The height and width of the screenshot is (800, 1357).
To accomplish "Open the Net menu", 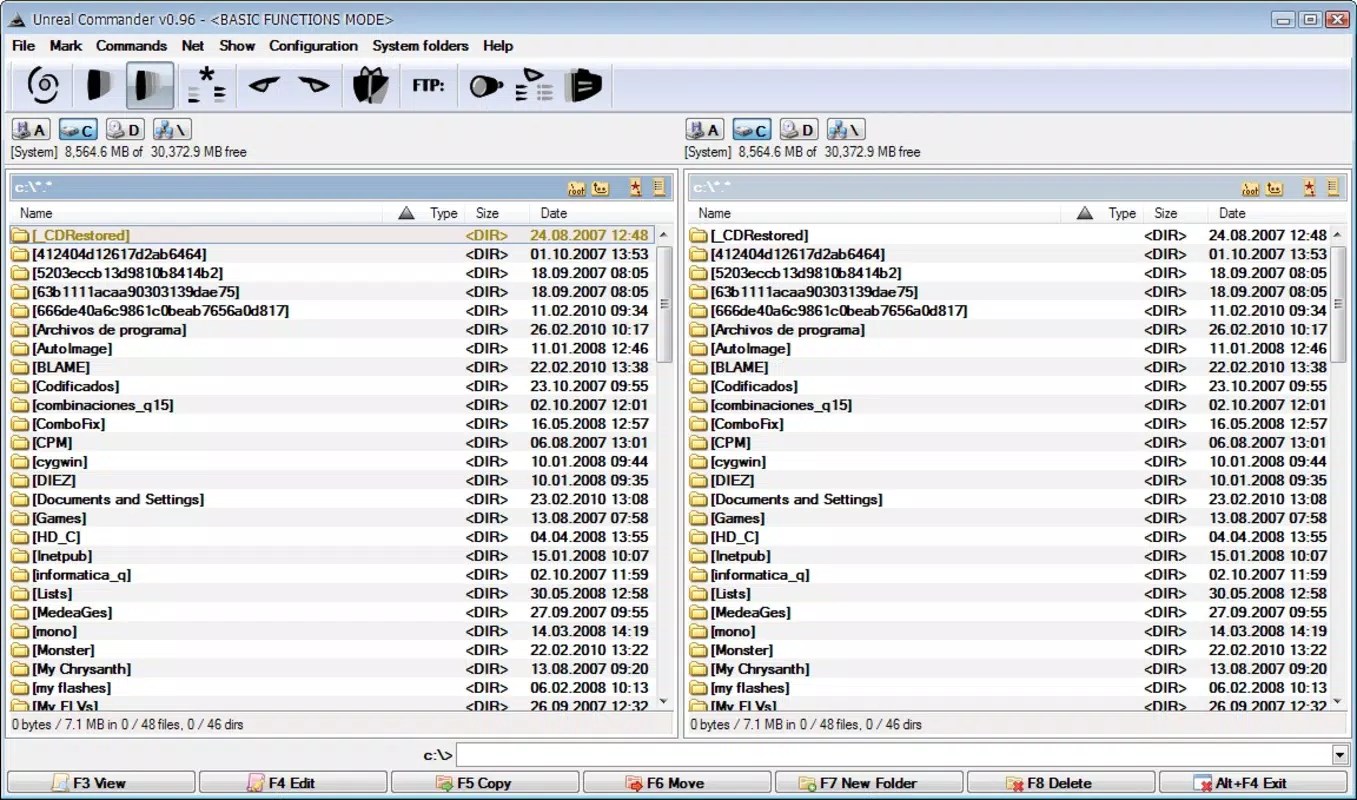I will point(193,46).
